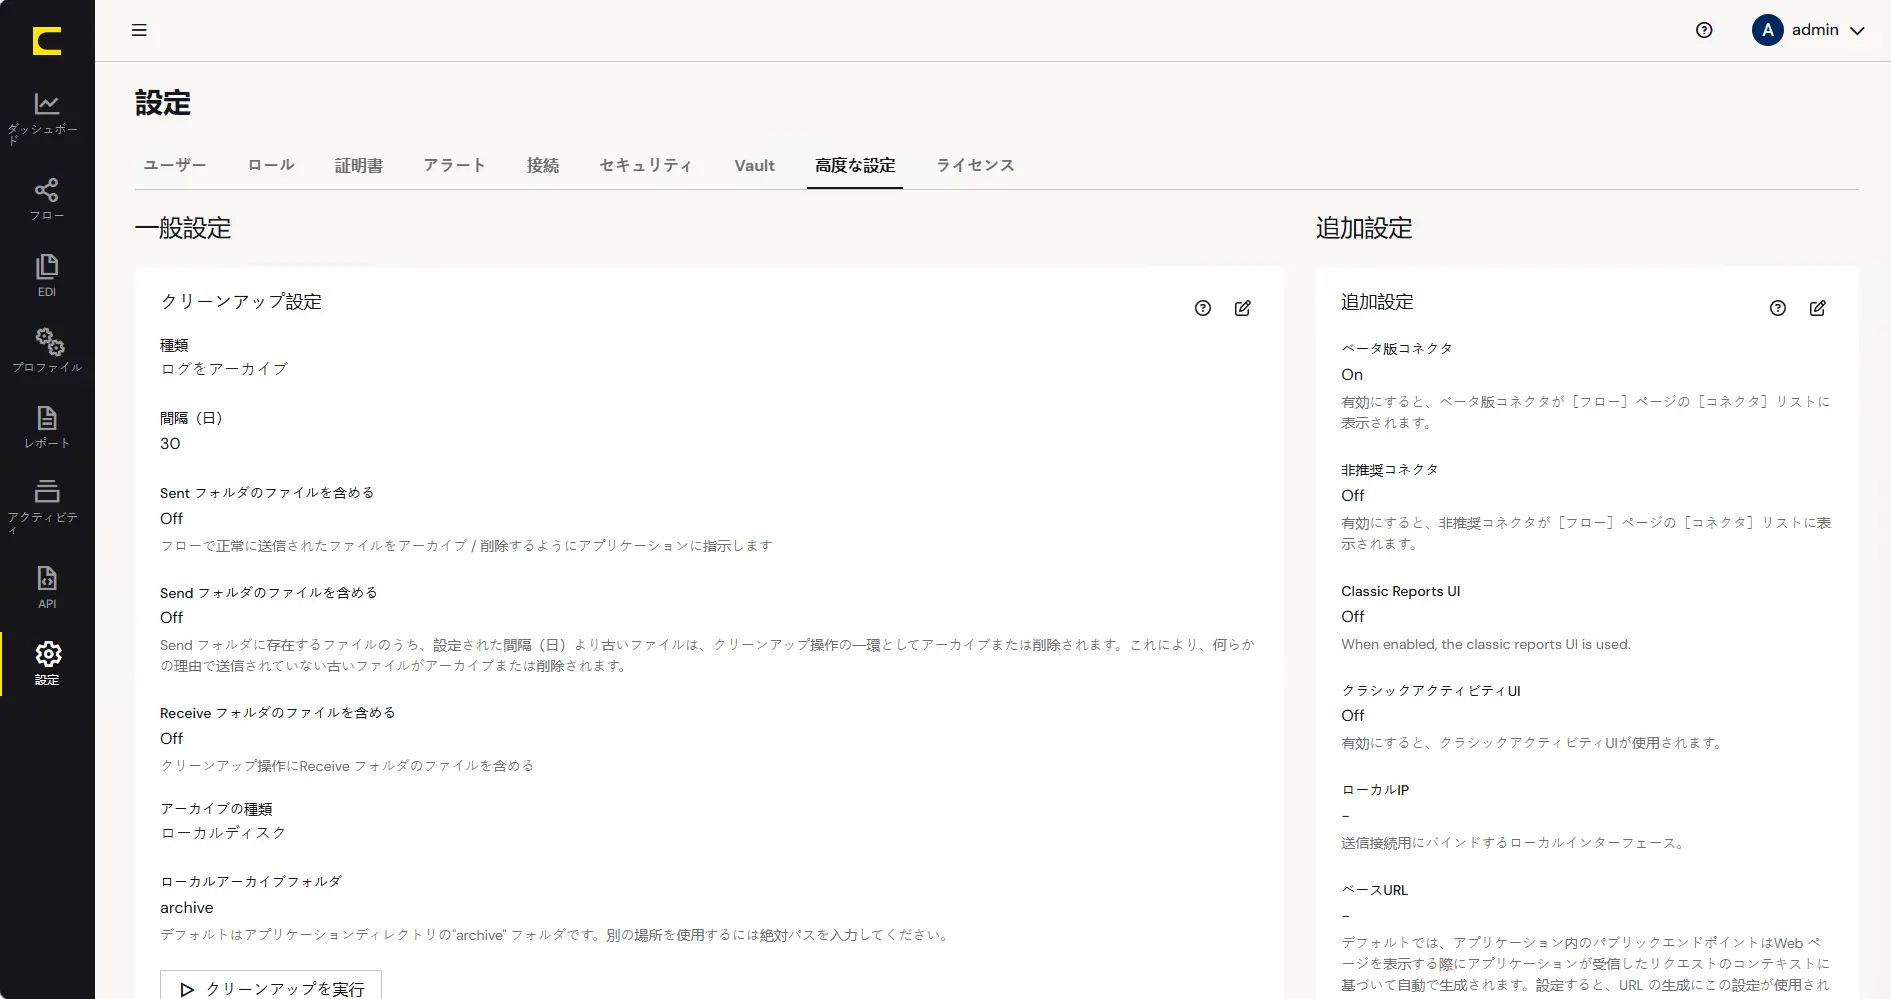Screen dimensions: 1891x999
Task: Click the 間隔（日） label
Action: [191, 418]
